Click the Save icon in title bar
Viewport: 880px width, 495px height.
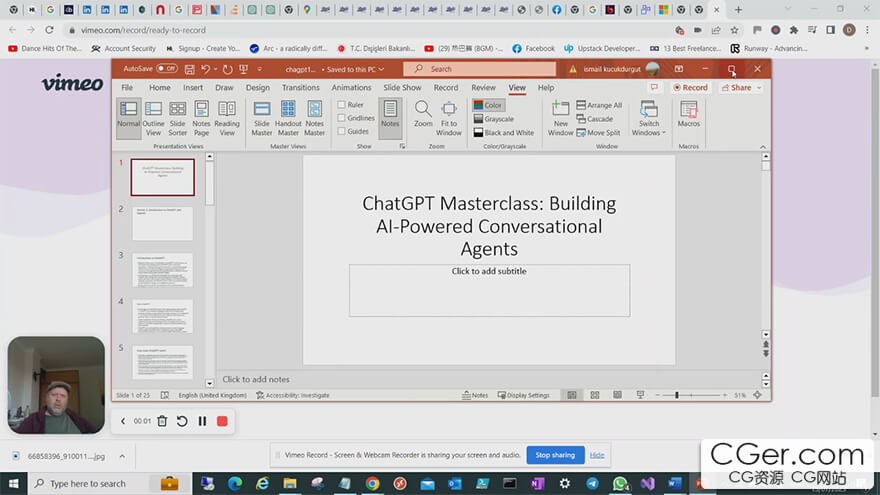coord(190,69)
